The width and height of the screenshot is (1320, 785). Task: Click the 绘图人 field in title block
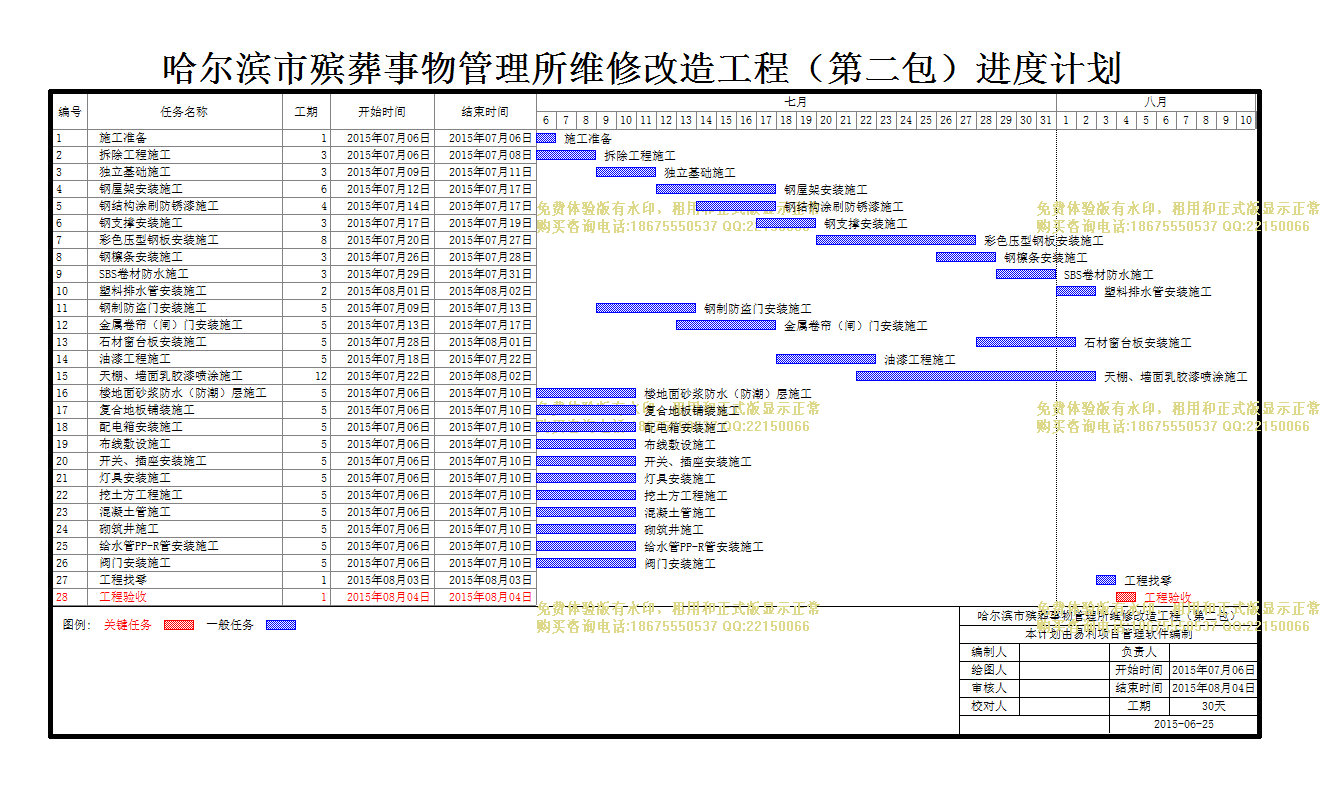coord(1064,670)
